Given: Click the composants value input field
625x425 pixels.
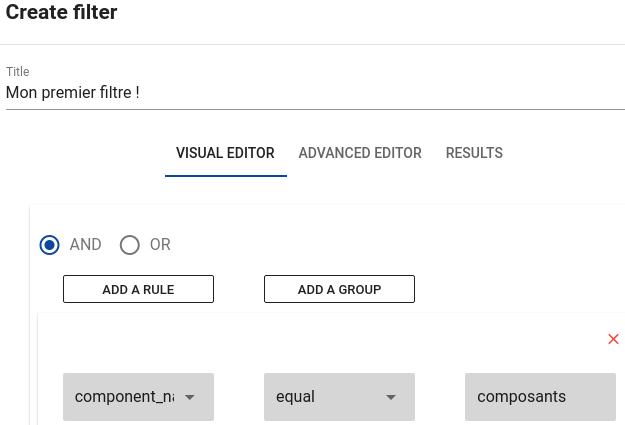Looking at the screenshot, I should click(540, 397).
